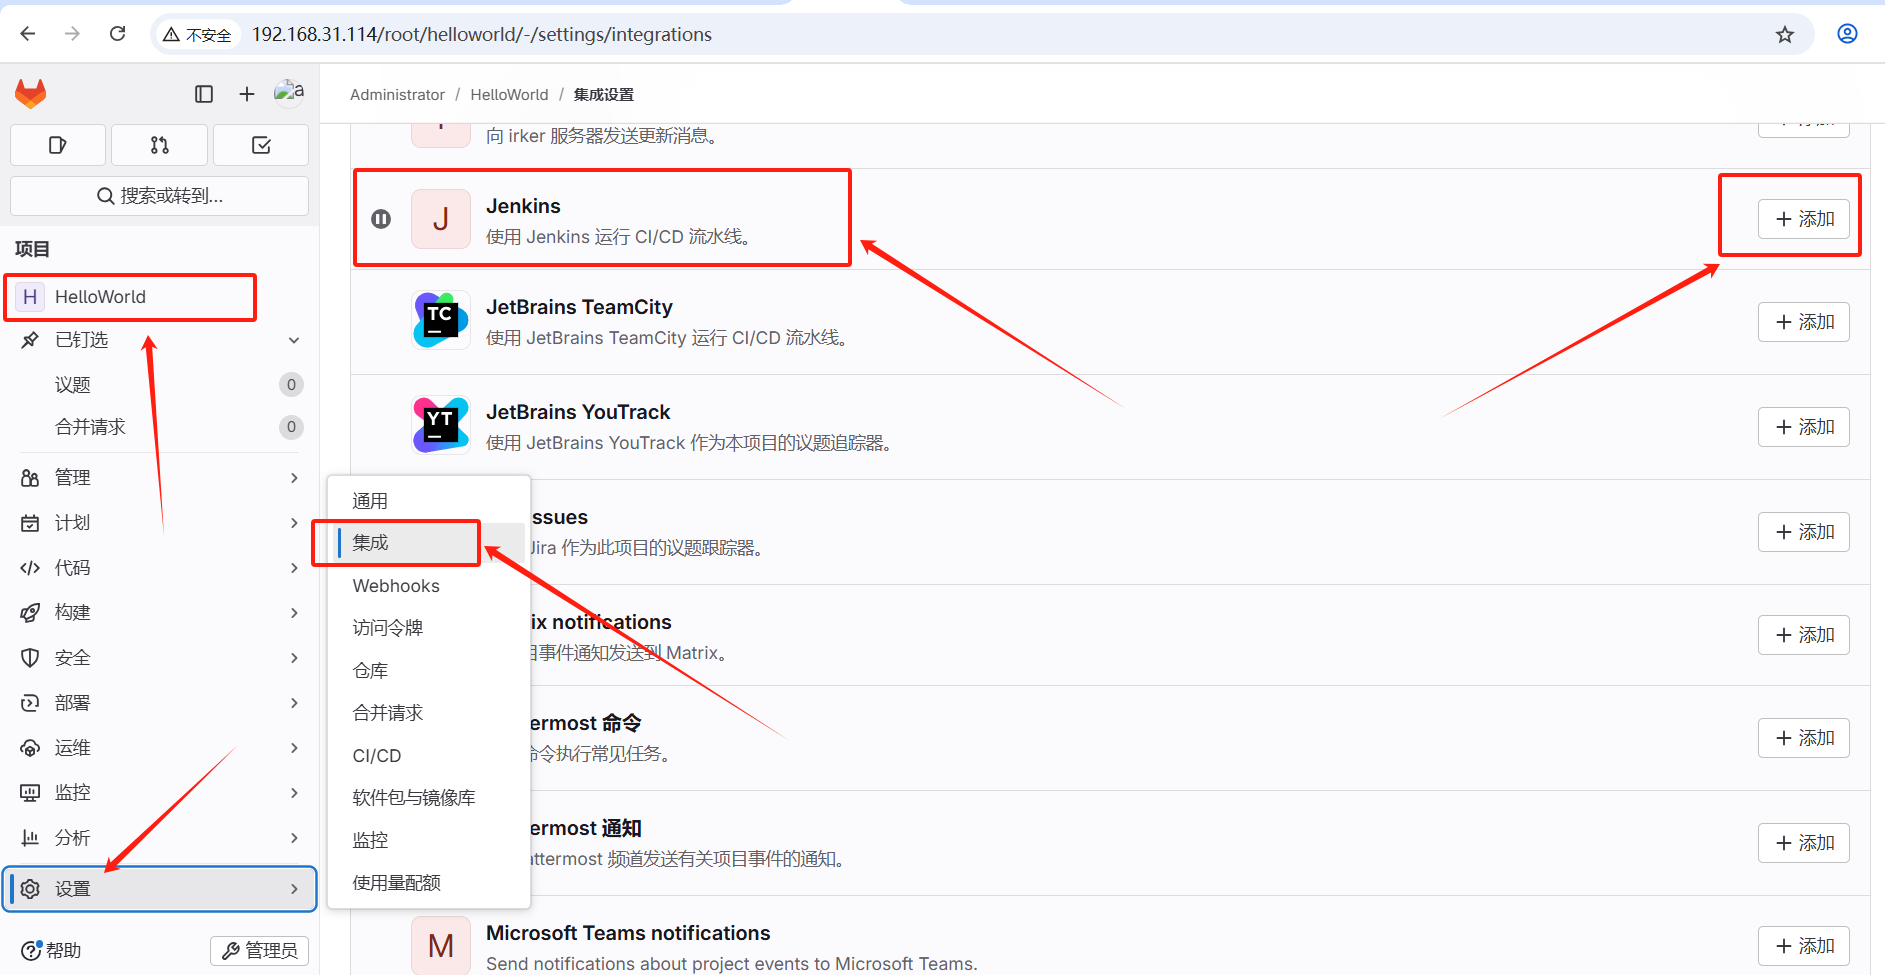Bookmark this page with star icon

1785,35
